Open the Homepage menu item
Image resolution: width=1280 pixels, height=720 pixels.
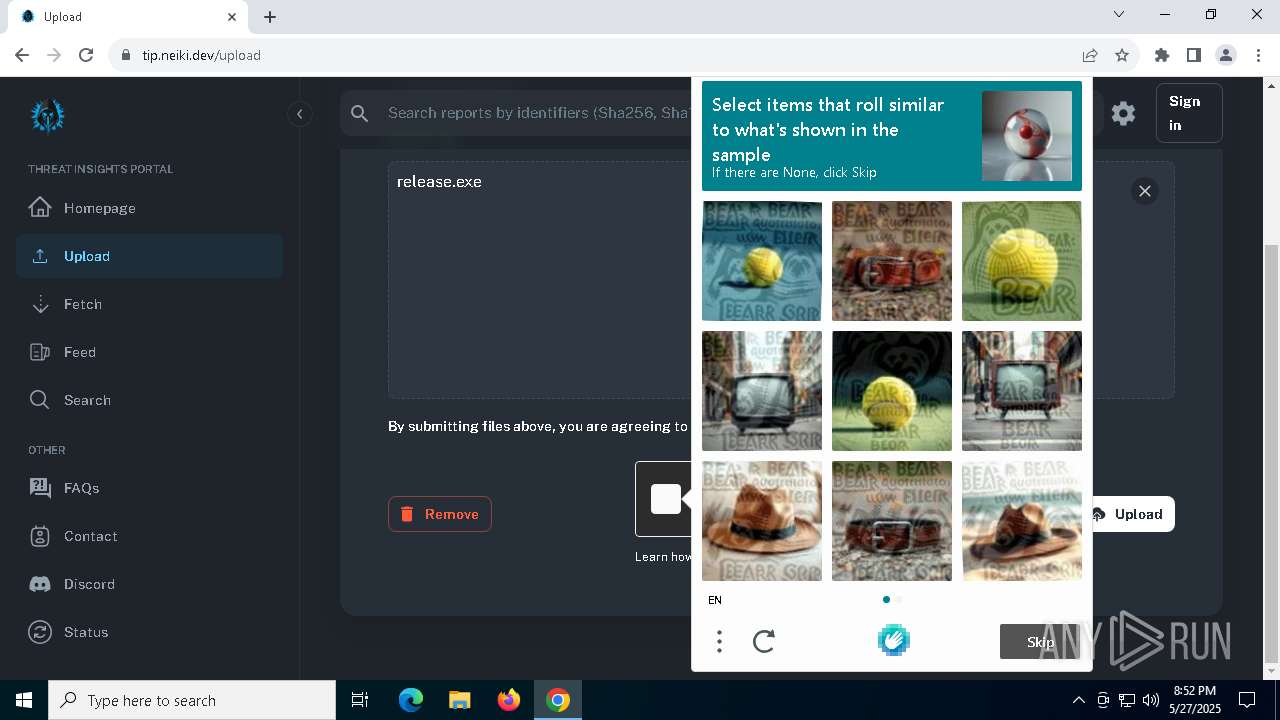click(x=150, y=208)
